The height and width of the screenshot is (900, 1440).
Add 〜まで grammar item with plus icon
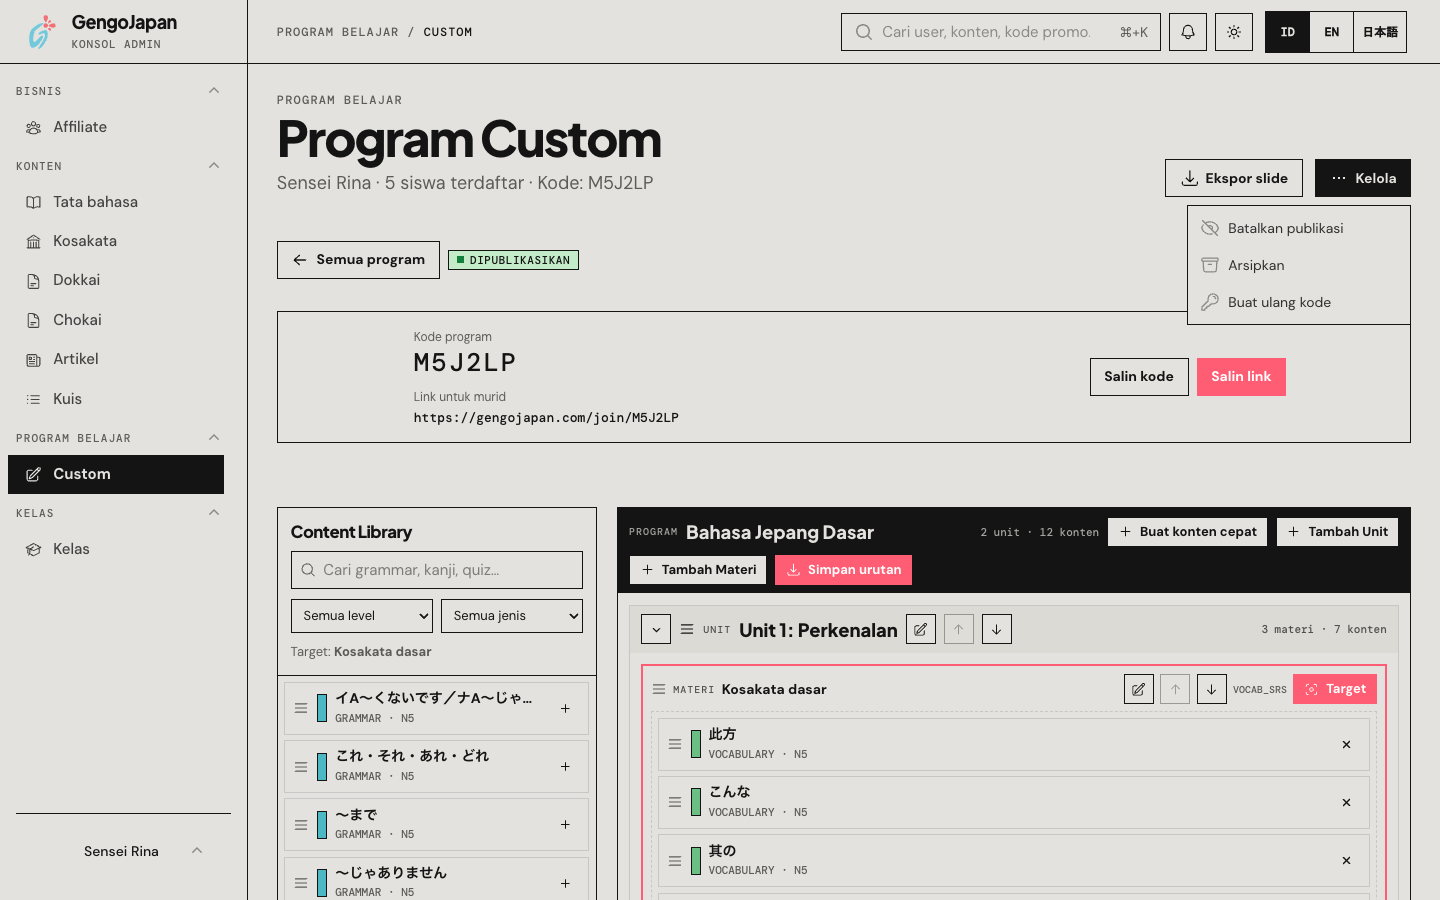(x=565, y=824)
